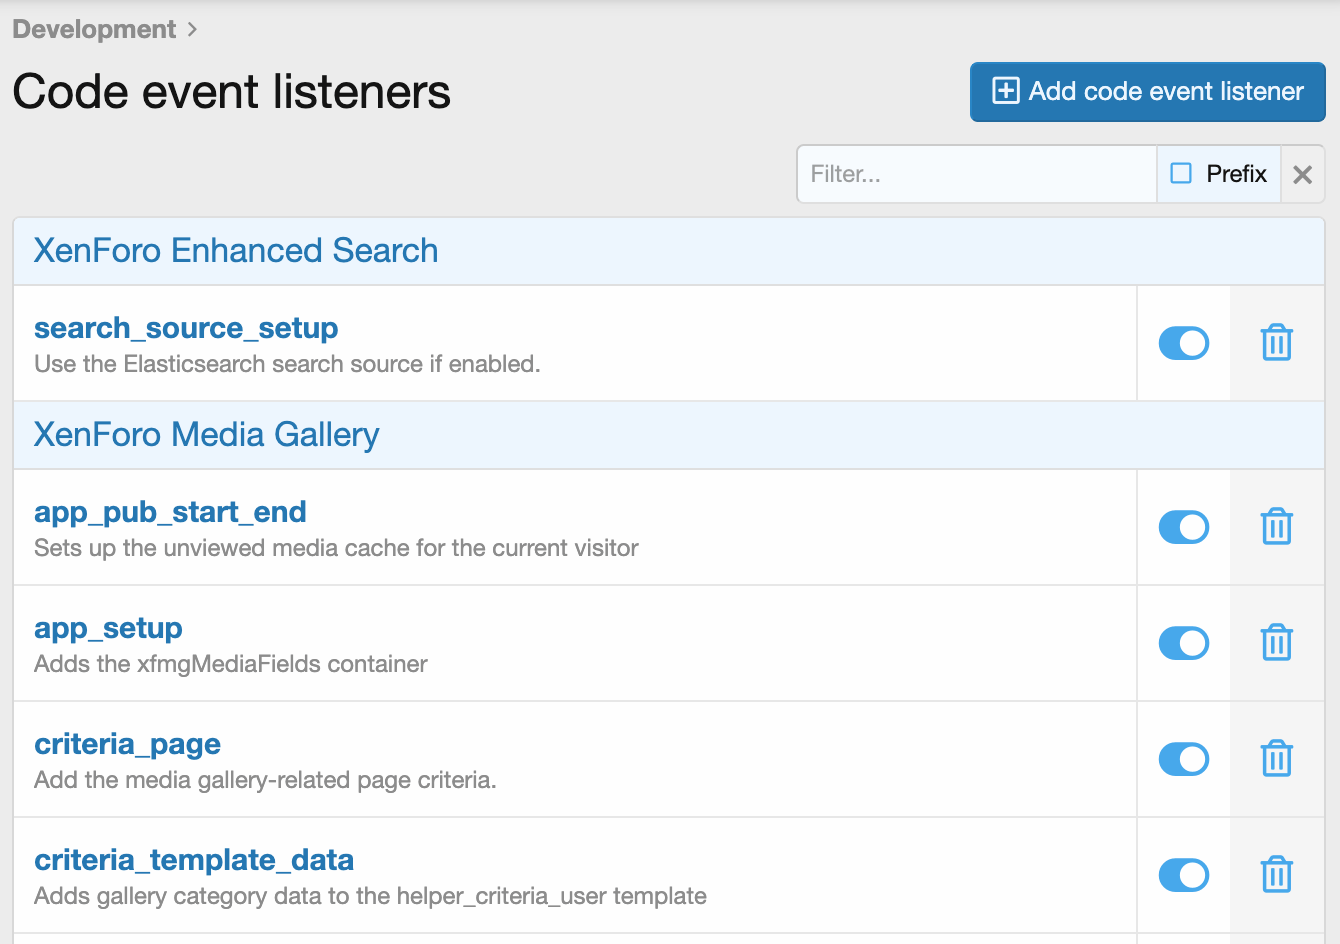The width and height of the screenshot is (1340, 944).
Task: Open the Development breadcrumb link
Action: tap(94, 30)
